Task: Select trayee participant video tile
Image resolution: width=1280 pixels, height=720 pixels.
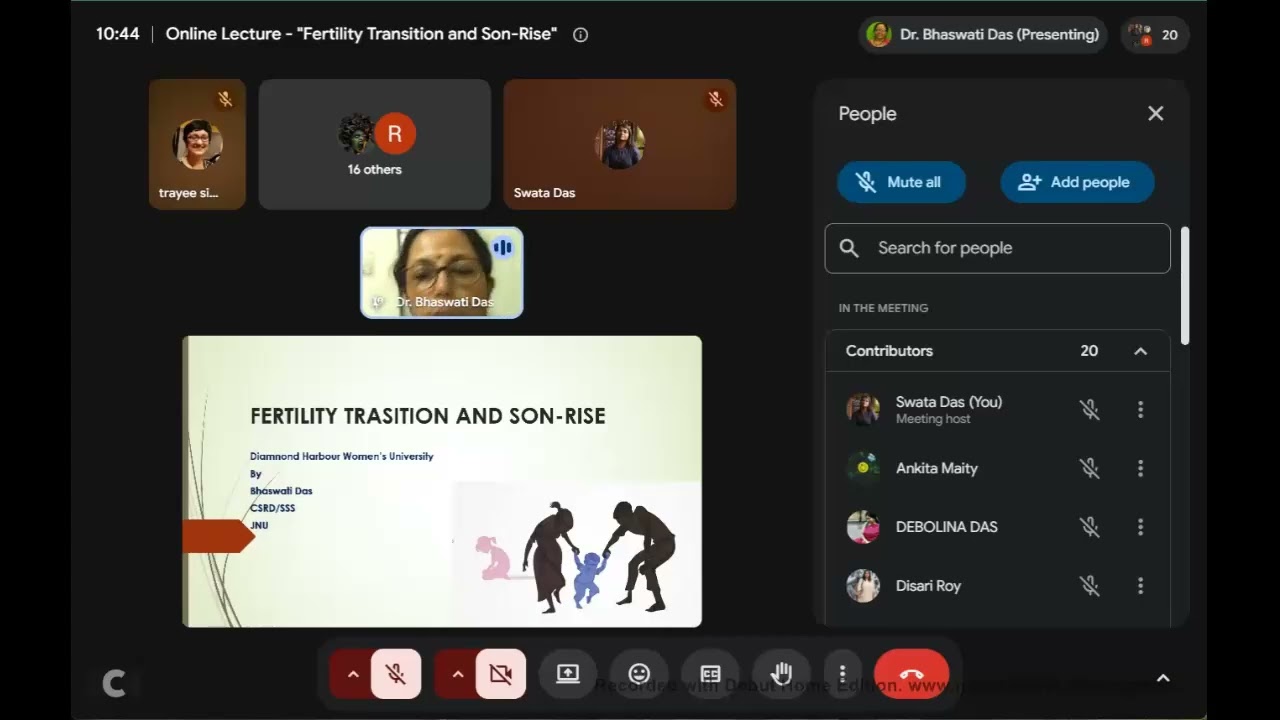Action: [197, 144]
